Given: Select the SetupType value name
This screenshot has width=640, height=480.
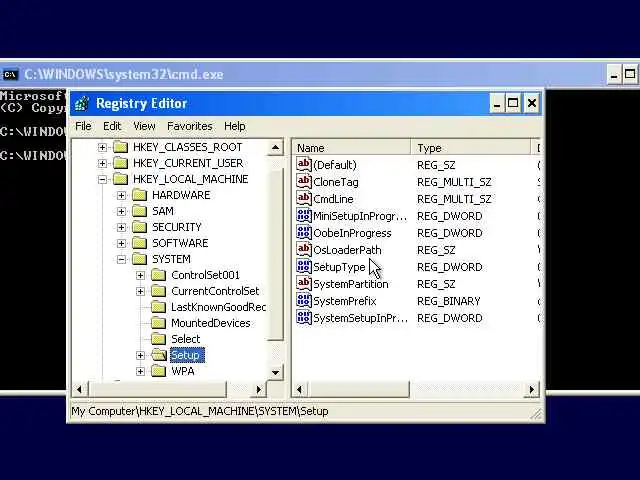Looking at the screenshot, I should (x=339, y=267).
